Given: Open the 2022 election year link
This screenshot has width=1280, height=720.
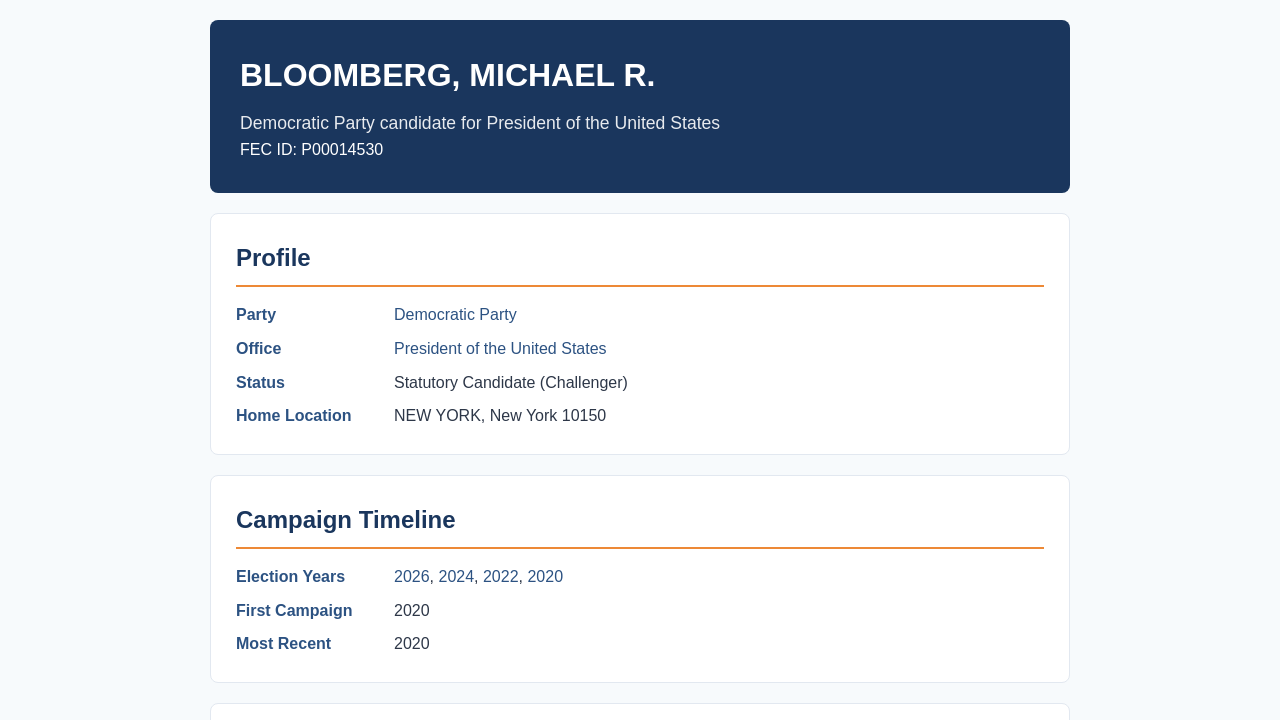Looking at the screenshot, I should point(501,577).
